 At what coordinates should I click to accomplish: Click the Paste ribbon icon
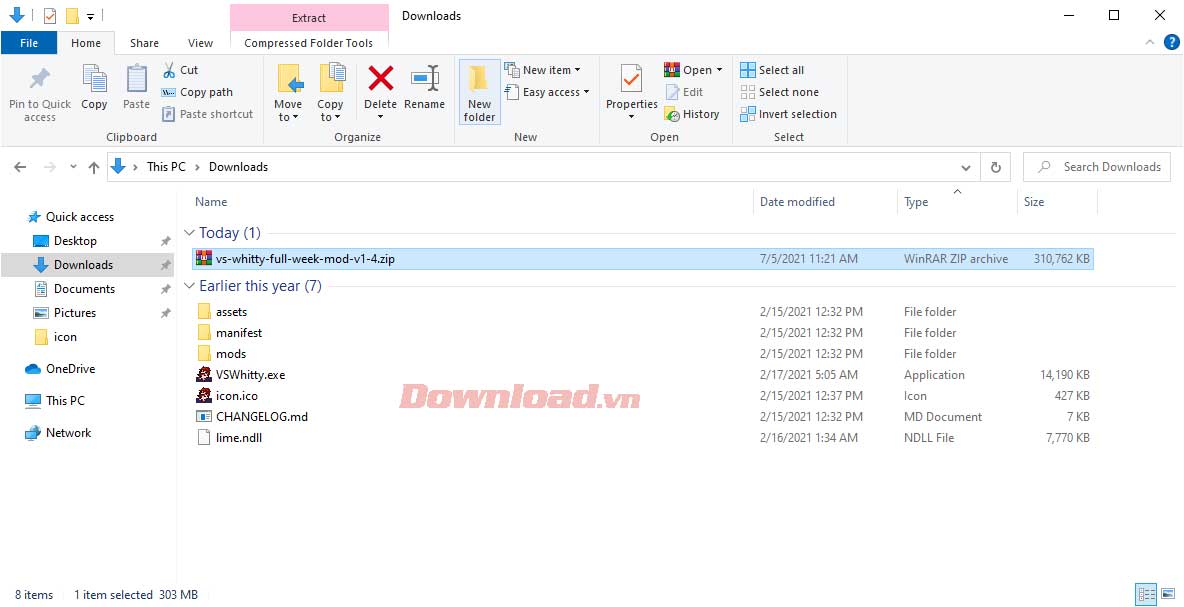(x=137, y=79)
